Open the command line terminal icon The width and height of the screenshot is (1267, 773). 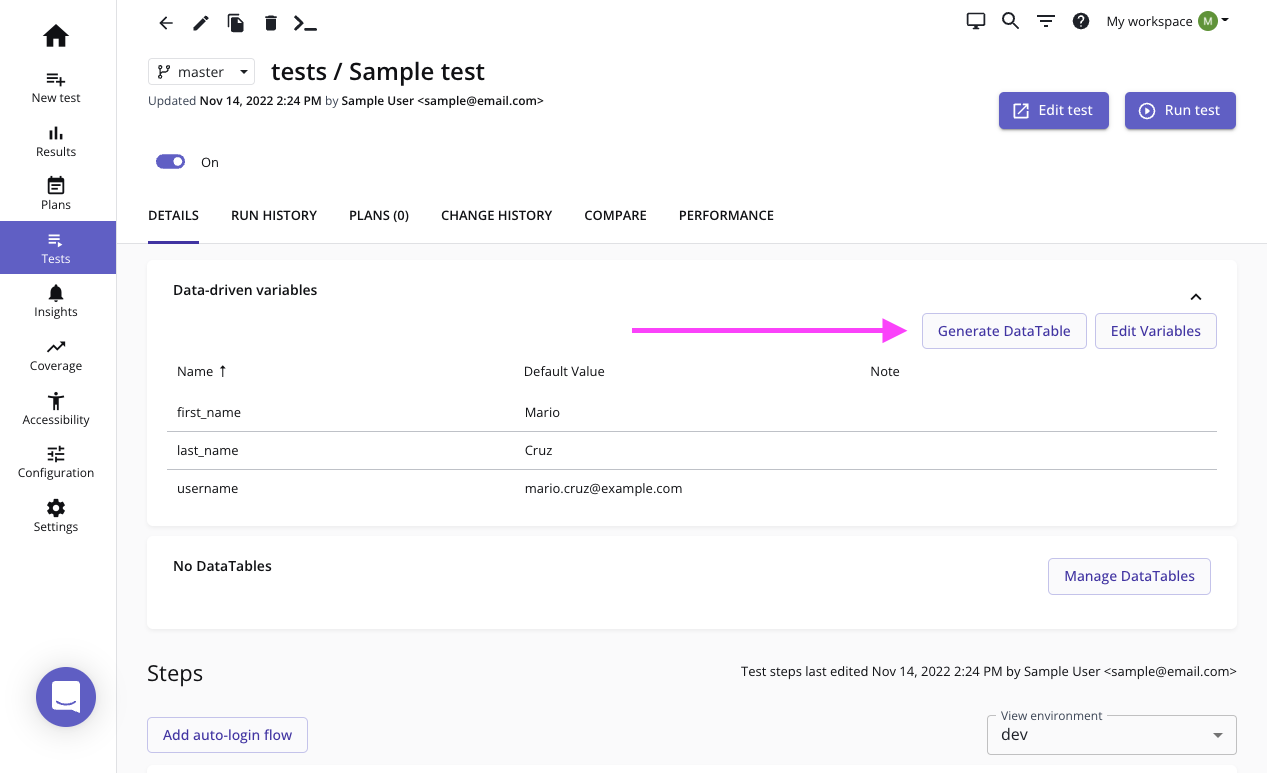click(304, 23)
